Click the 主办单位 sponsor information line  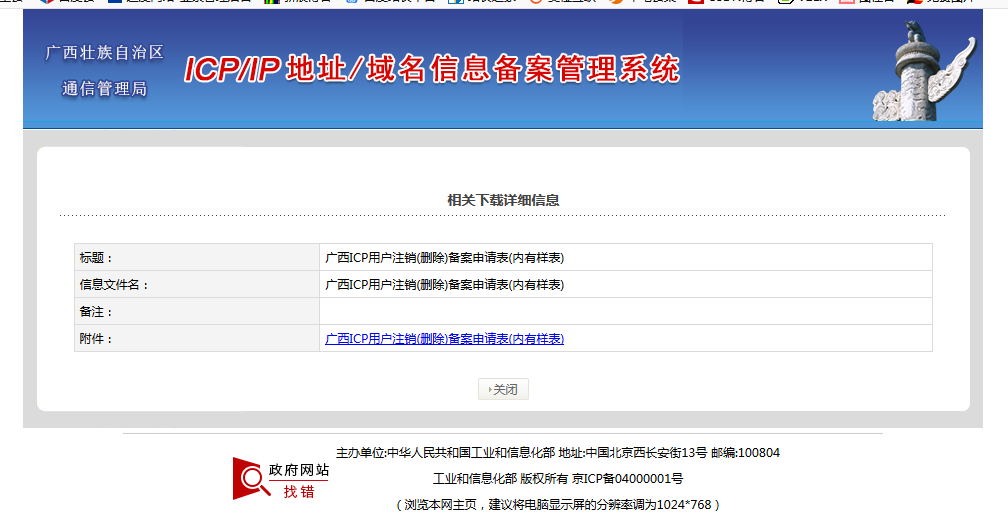[557, 453]
